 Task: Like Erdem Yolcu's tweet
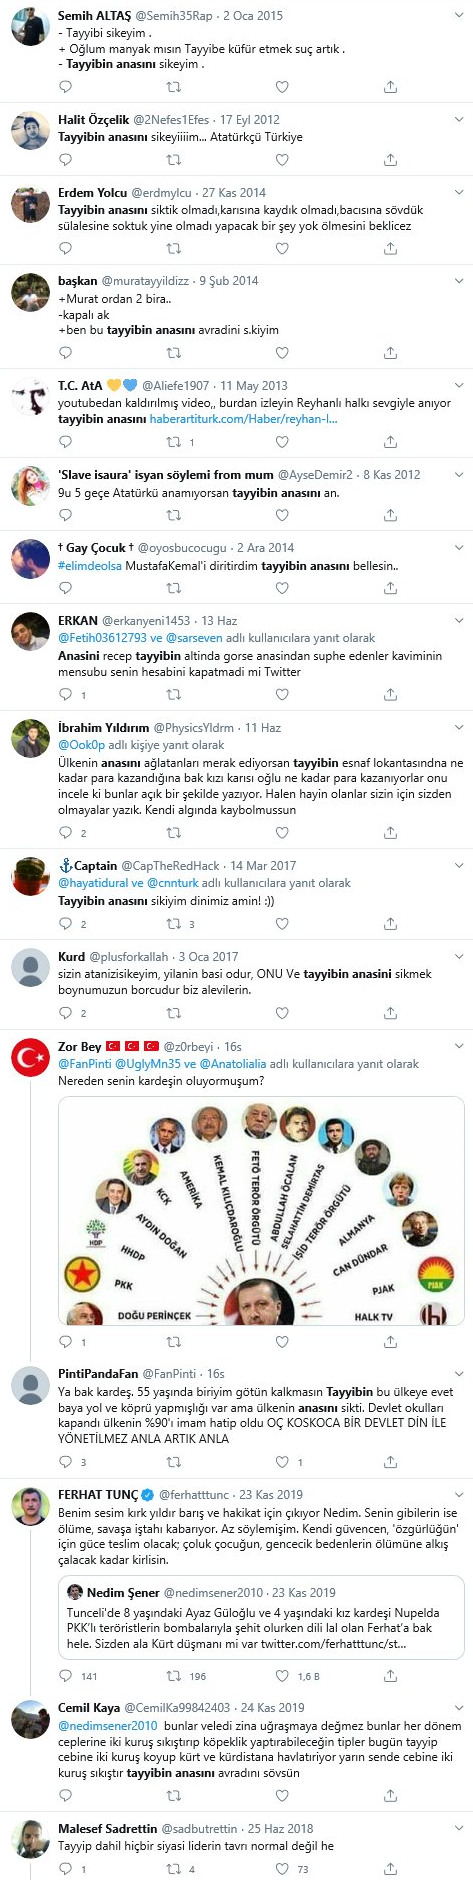coord(282,248)
